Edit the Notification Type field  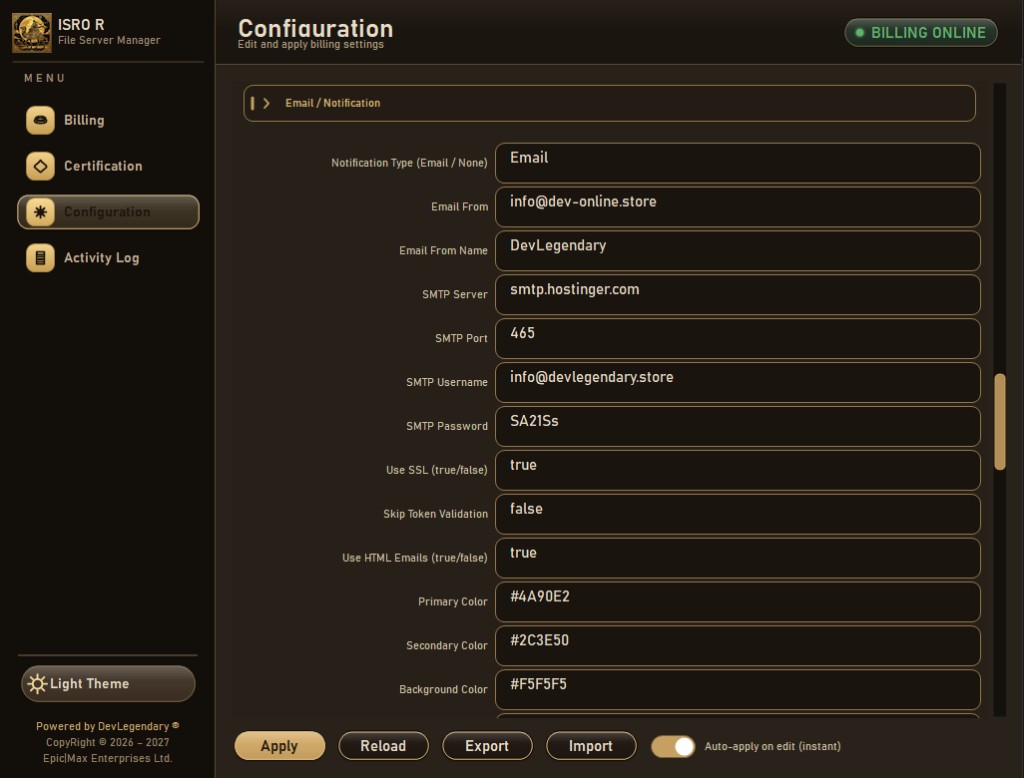pos(738,163)
